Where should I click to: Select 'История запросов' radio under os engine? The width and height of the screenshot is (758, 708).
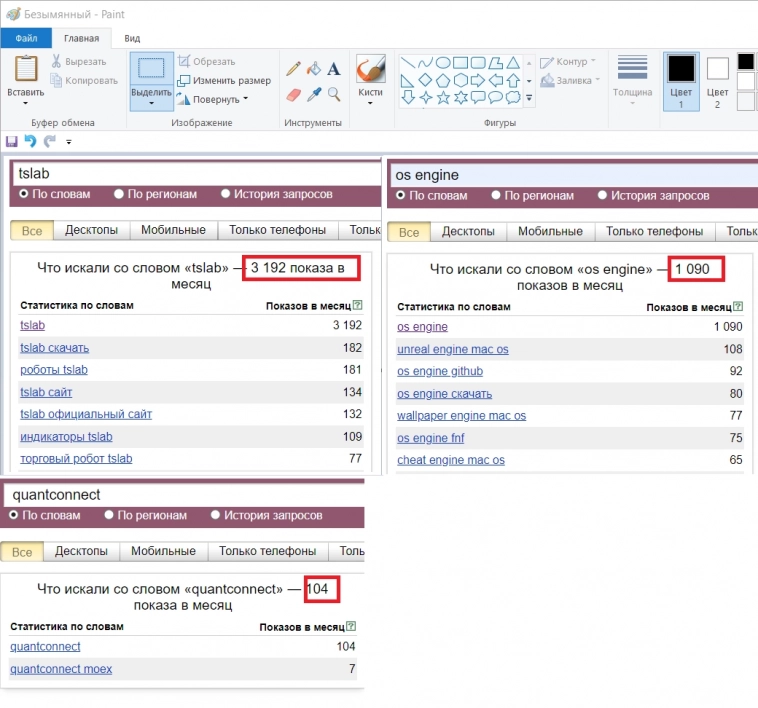click(x=602, y=196)
